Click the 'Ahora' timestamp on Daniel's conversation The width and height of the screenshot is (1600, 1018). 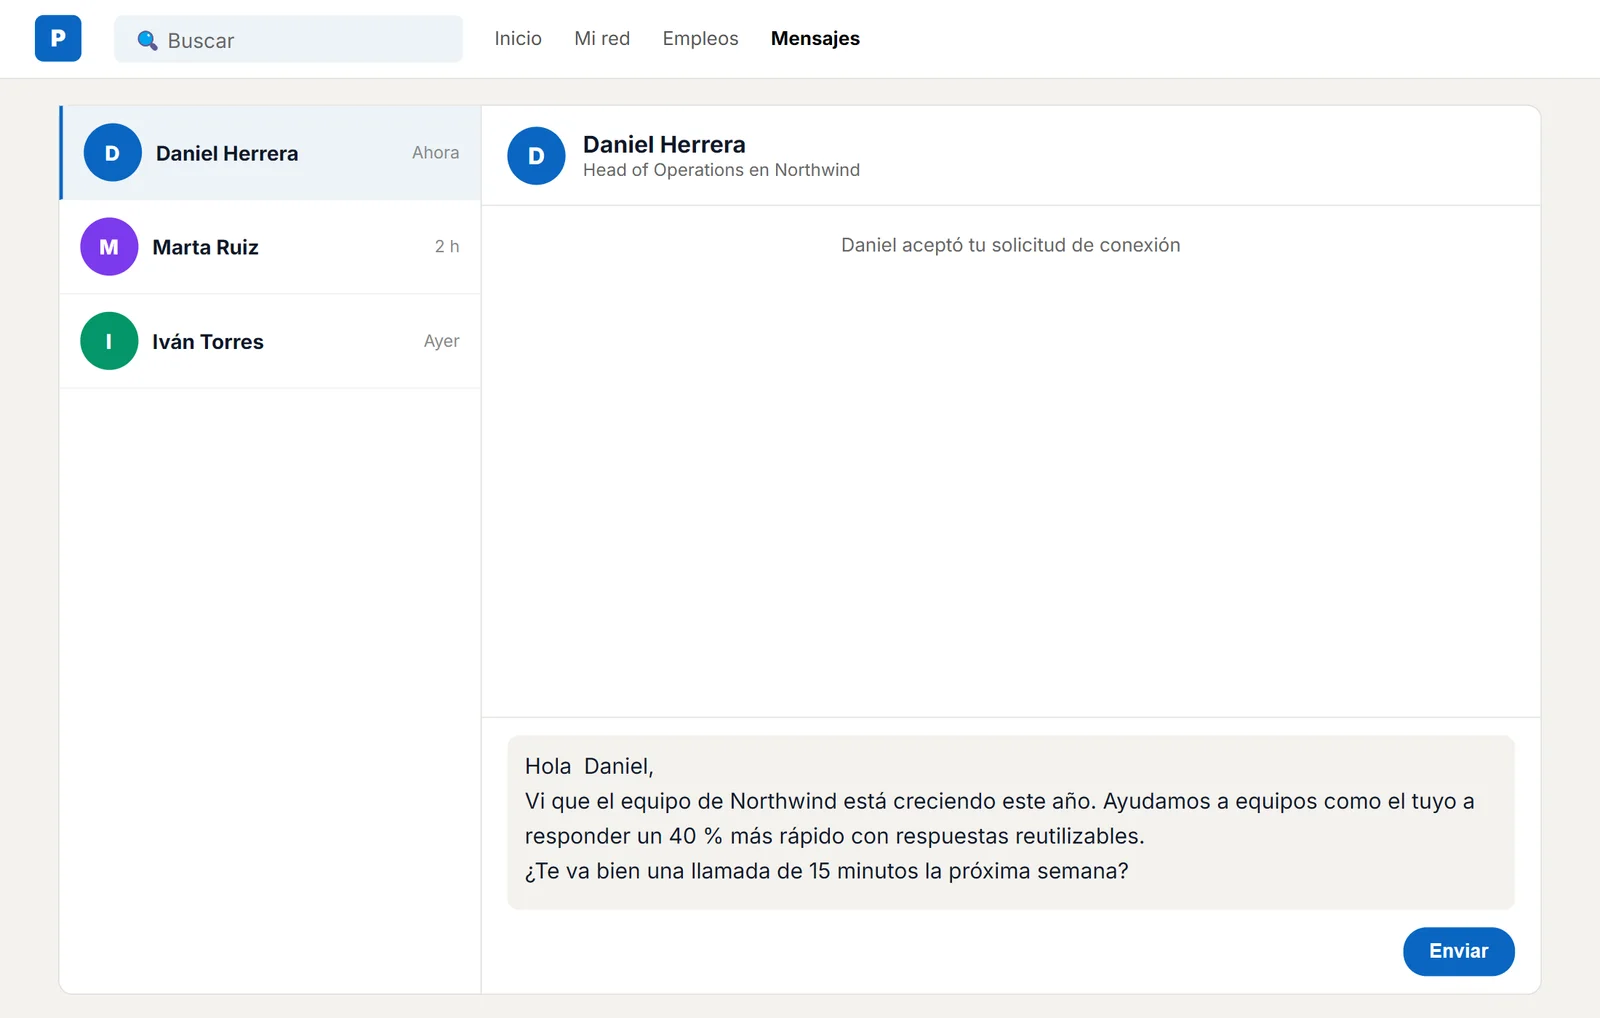pos(436,153)
